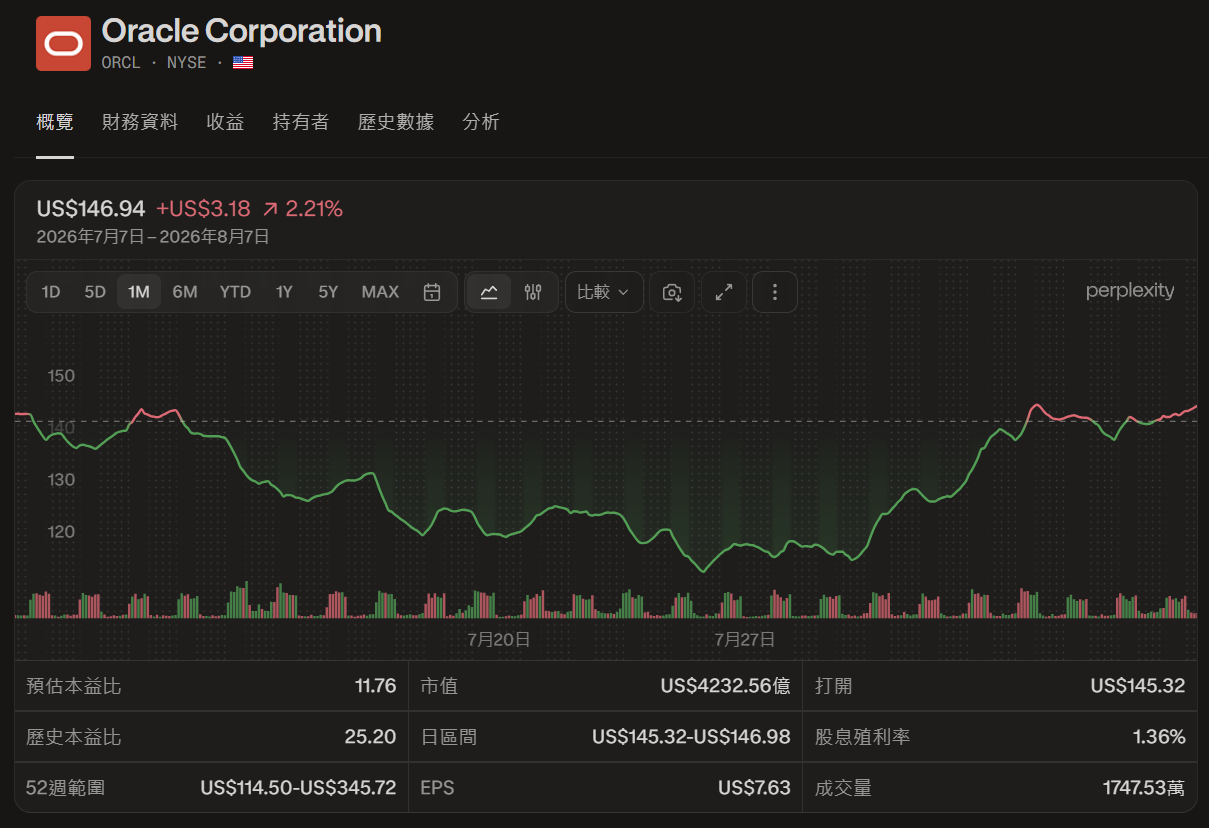The height and width of the screenshot is (828, 1209).
Task: Click the Oracle Corporation title
Action: (242, 31)
